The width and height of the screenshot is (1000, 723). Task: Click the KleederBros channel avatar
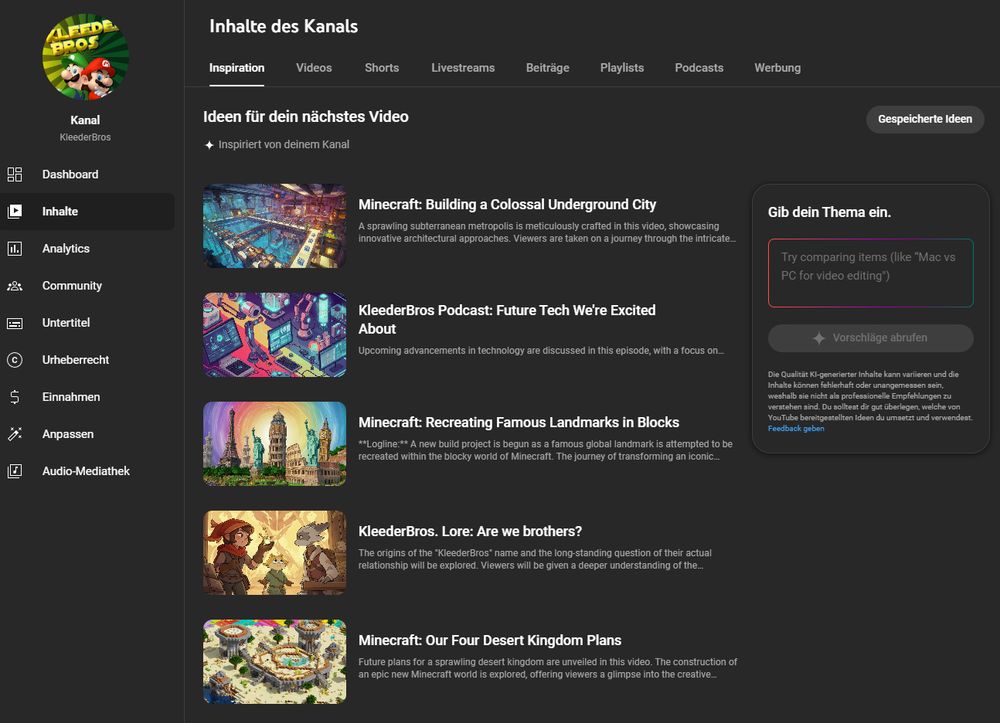[85, 57]
